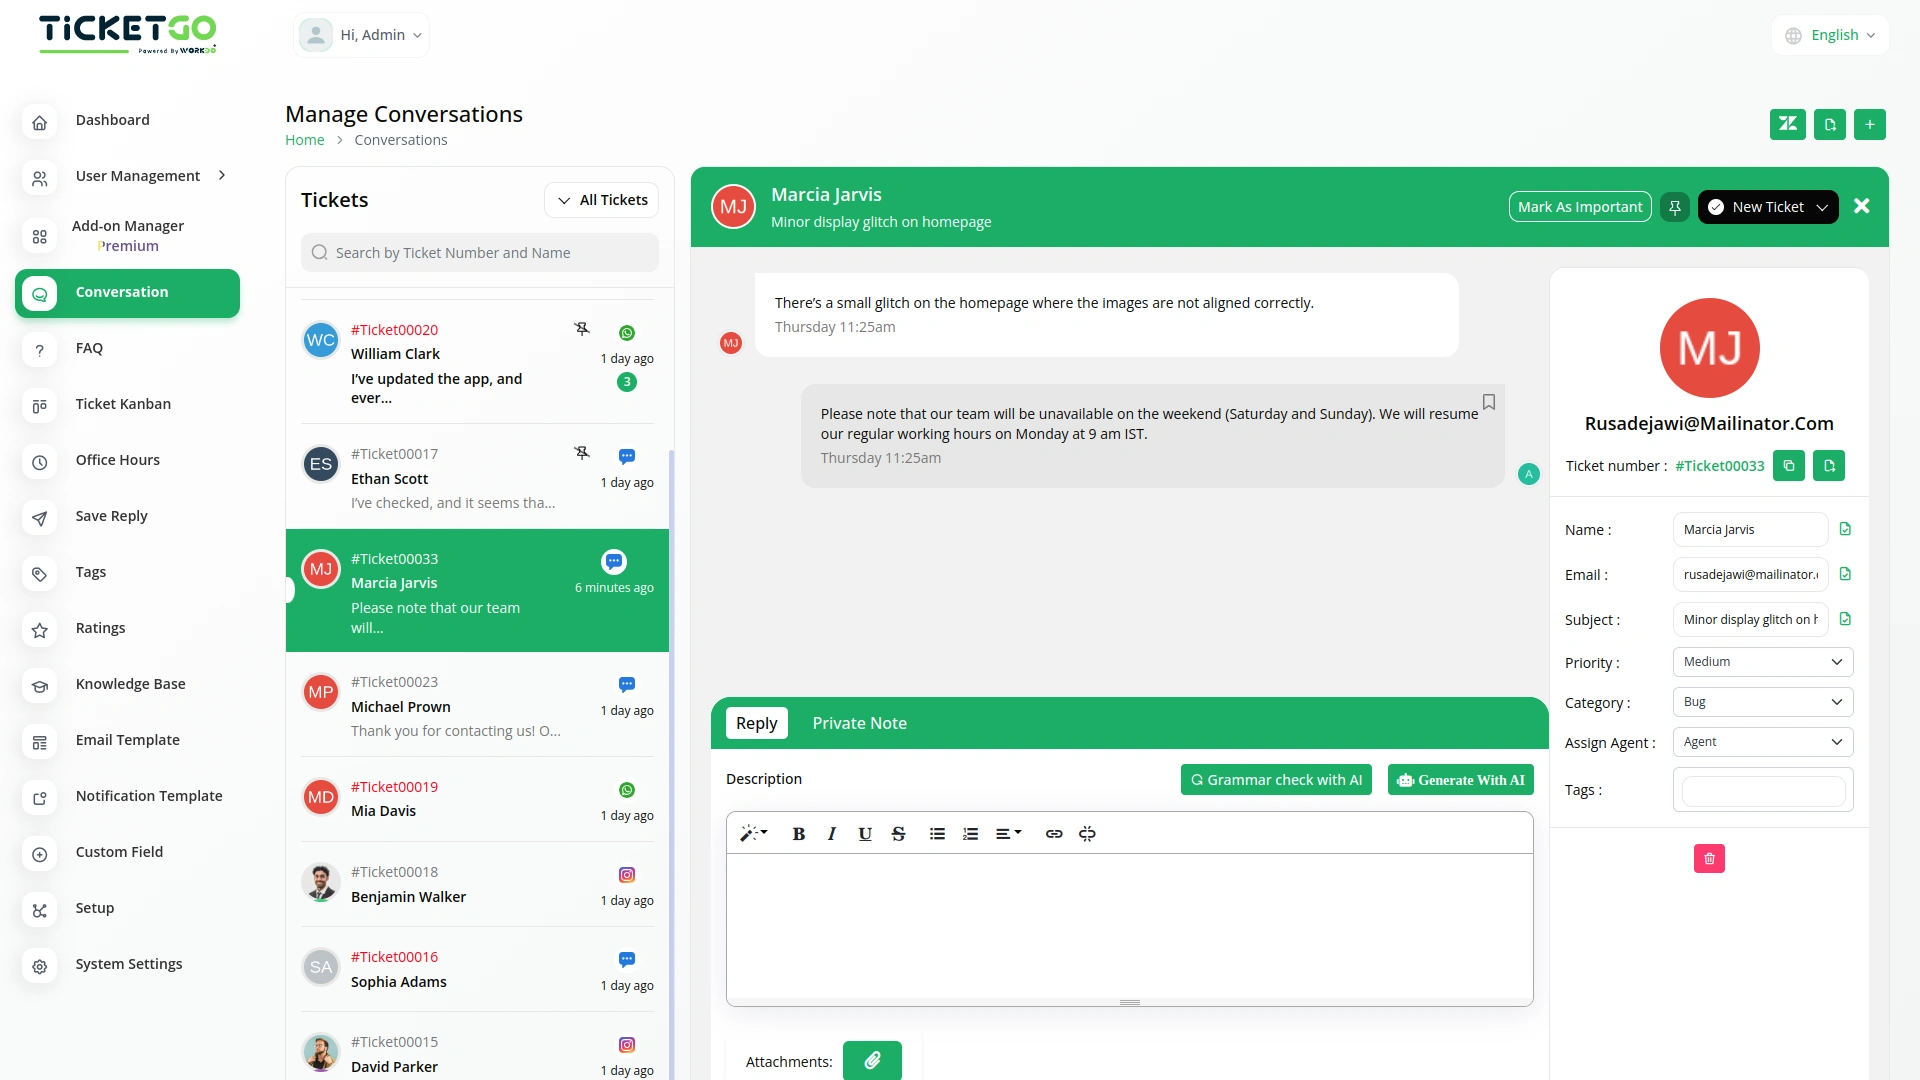
Task: Click the attachment paperclip icon
Action: (x=872, y=1060)
